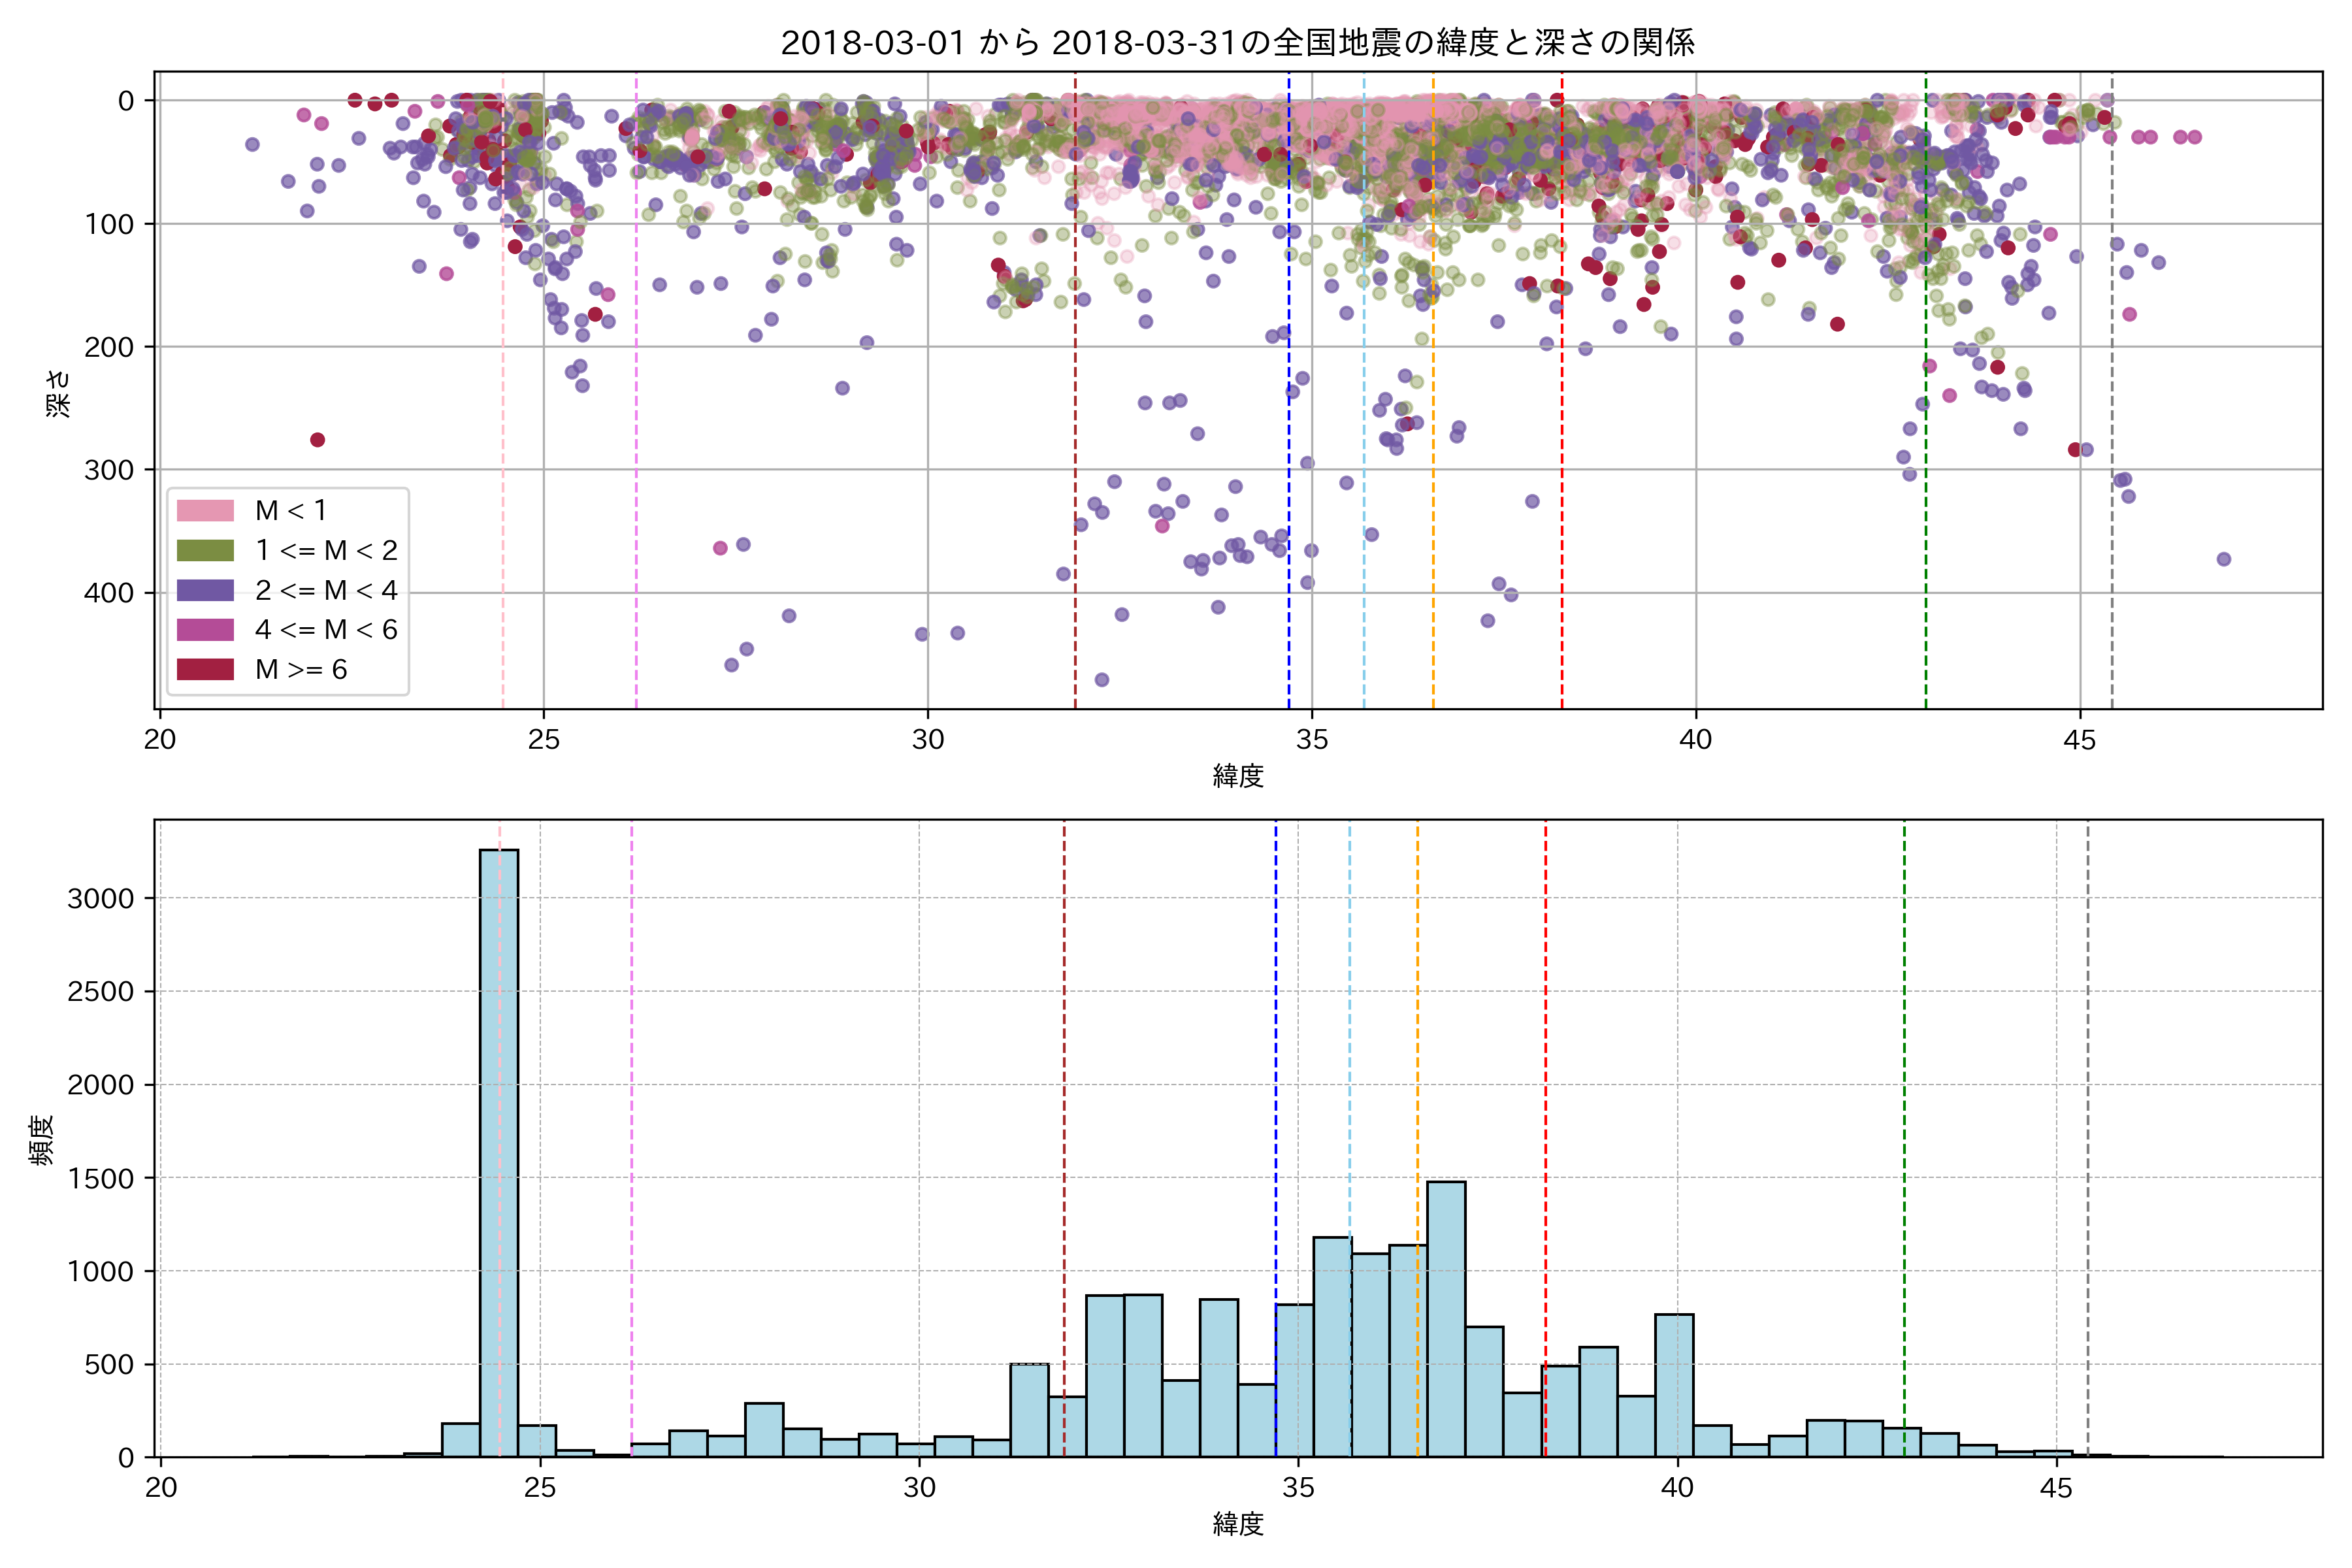Click the 400 depth tick label
The image size is (2352, 1568).
pyautogui.click(x=108, y=593)
